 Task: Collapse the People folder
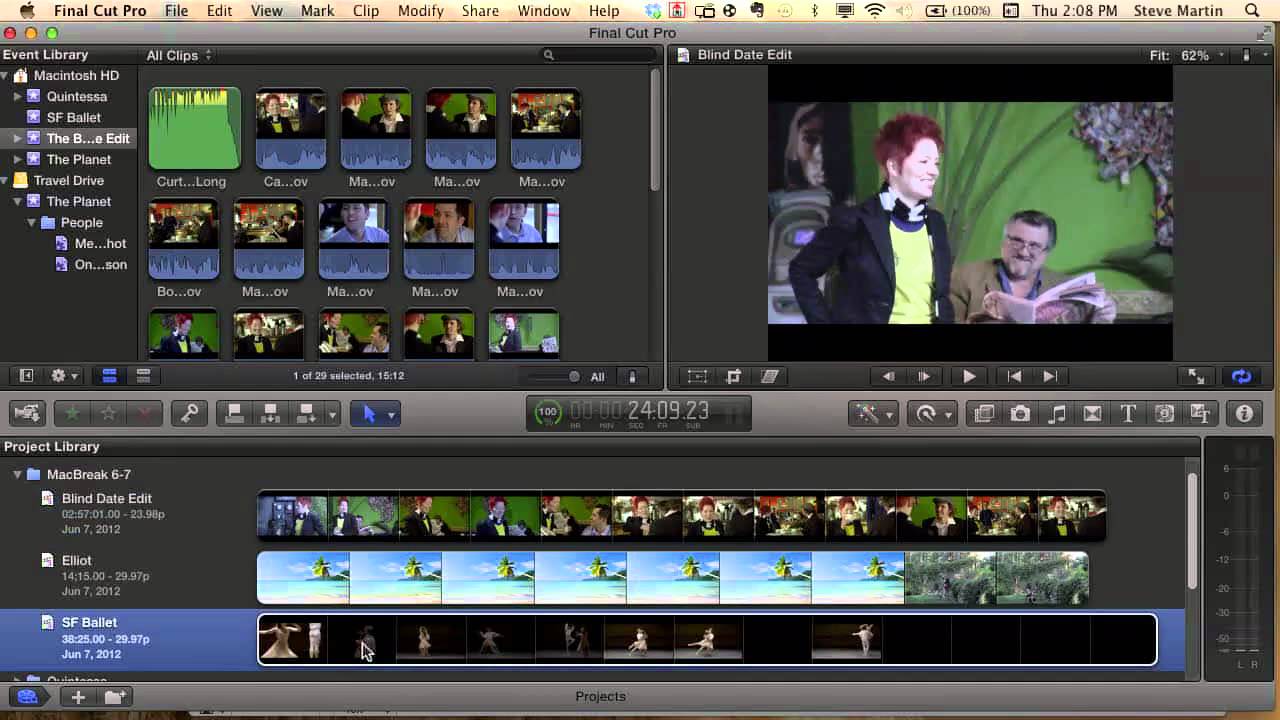point(32,223)
